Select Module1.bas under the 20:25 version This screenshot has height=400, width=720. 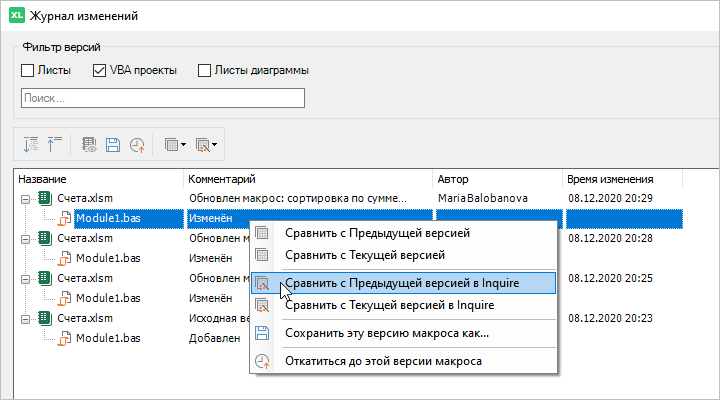click(108, 298)
